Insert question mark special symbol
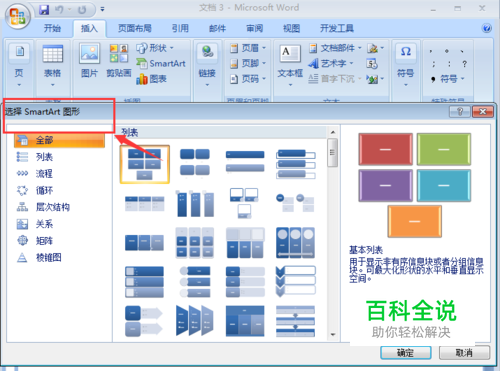This screenshot has height=371, width=500. tap(464, 64)
